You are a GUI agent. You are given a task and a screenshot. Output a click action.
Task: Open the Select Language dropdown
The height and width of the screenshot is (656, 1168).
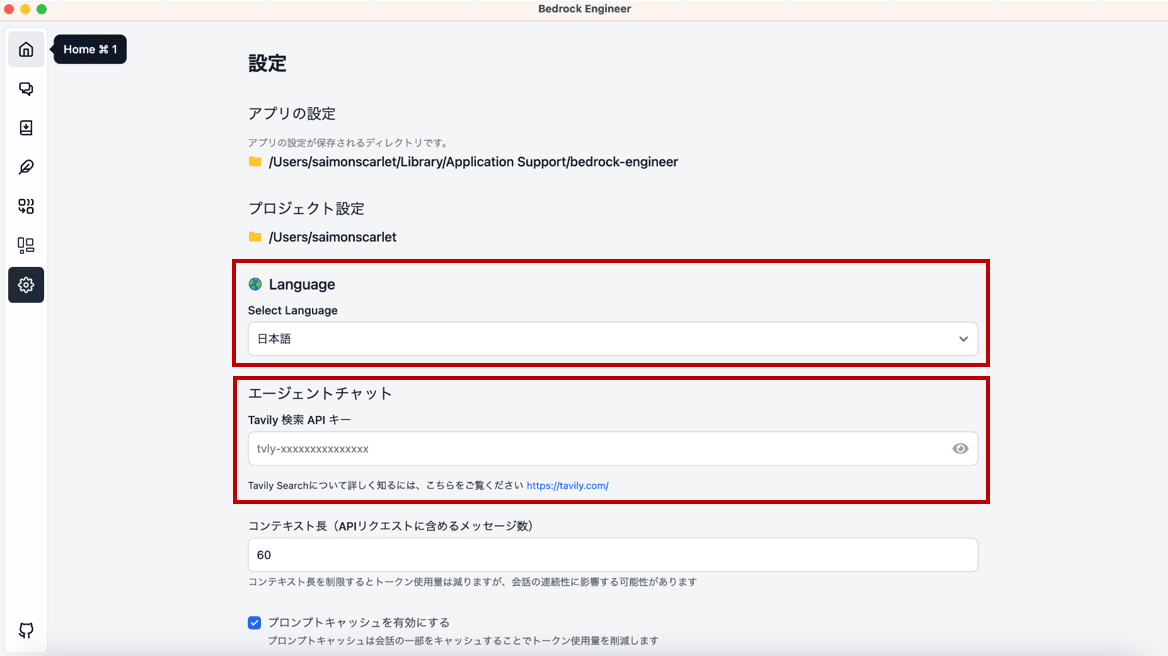(x=613, y=339)
